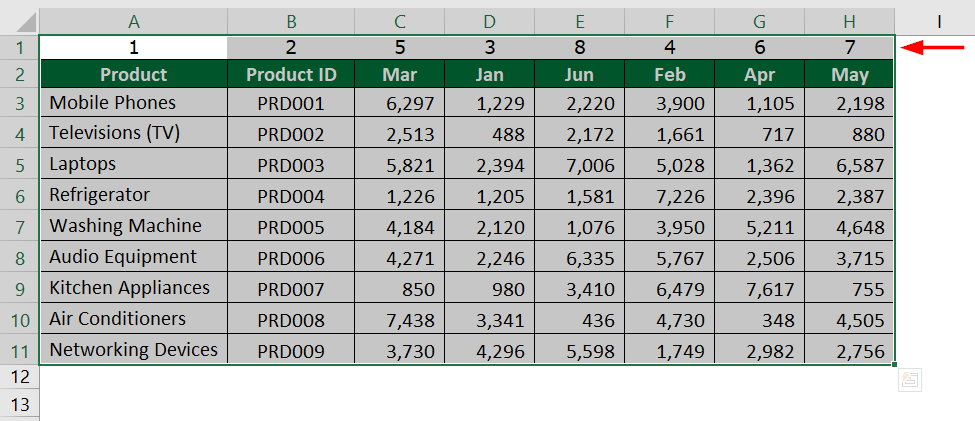
Task: Click the PRD005 cell
Action: point(291,227)
